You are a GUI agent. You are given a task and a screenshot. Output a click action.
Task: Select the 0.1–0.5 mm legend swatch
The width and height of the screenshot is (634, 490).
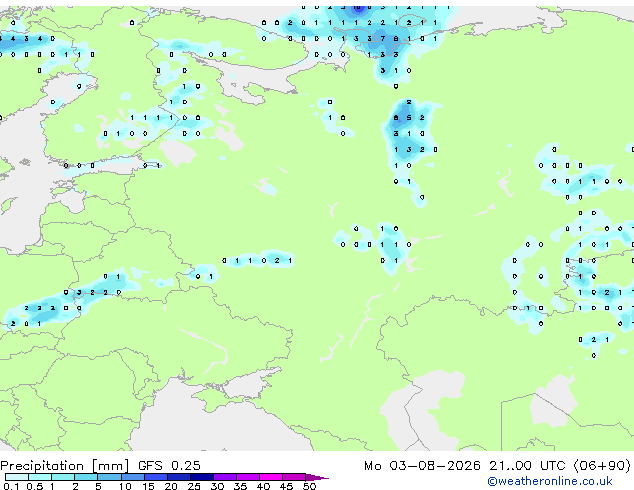[17, 477]
